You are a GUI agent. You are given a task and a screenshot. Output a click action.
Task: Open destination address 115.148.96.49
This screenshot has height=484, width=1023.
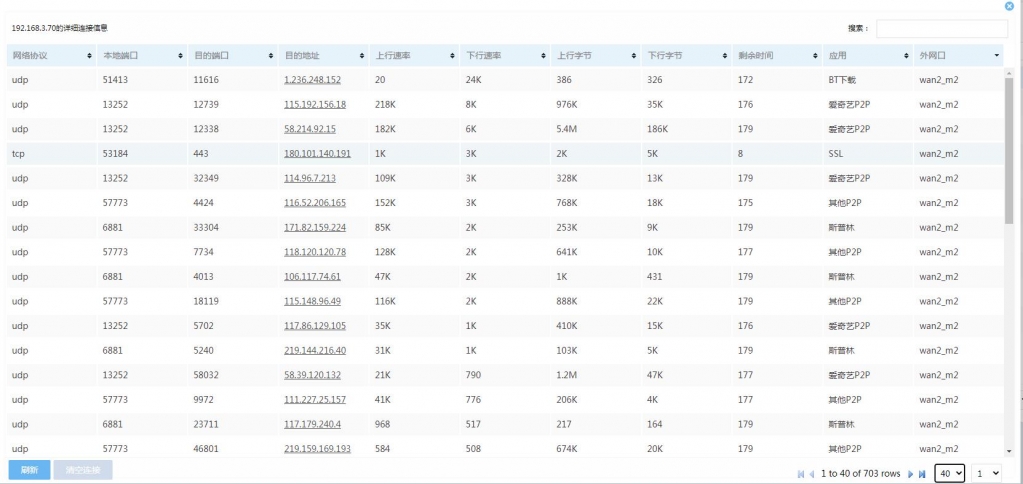313,301
